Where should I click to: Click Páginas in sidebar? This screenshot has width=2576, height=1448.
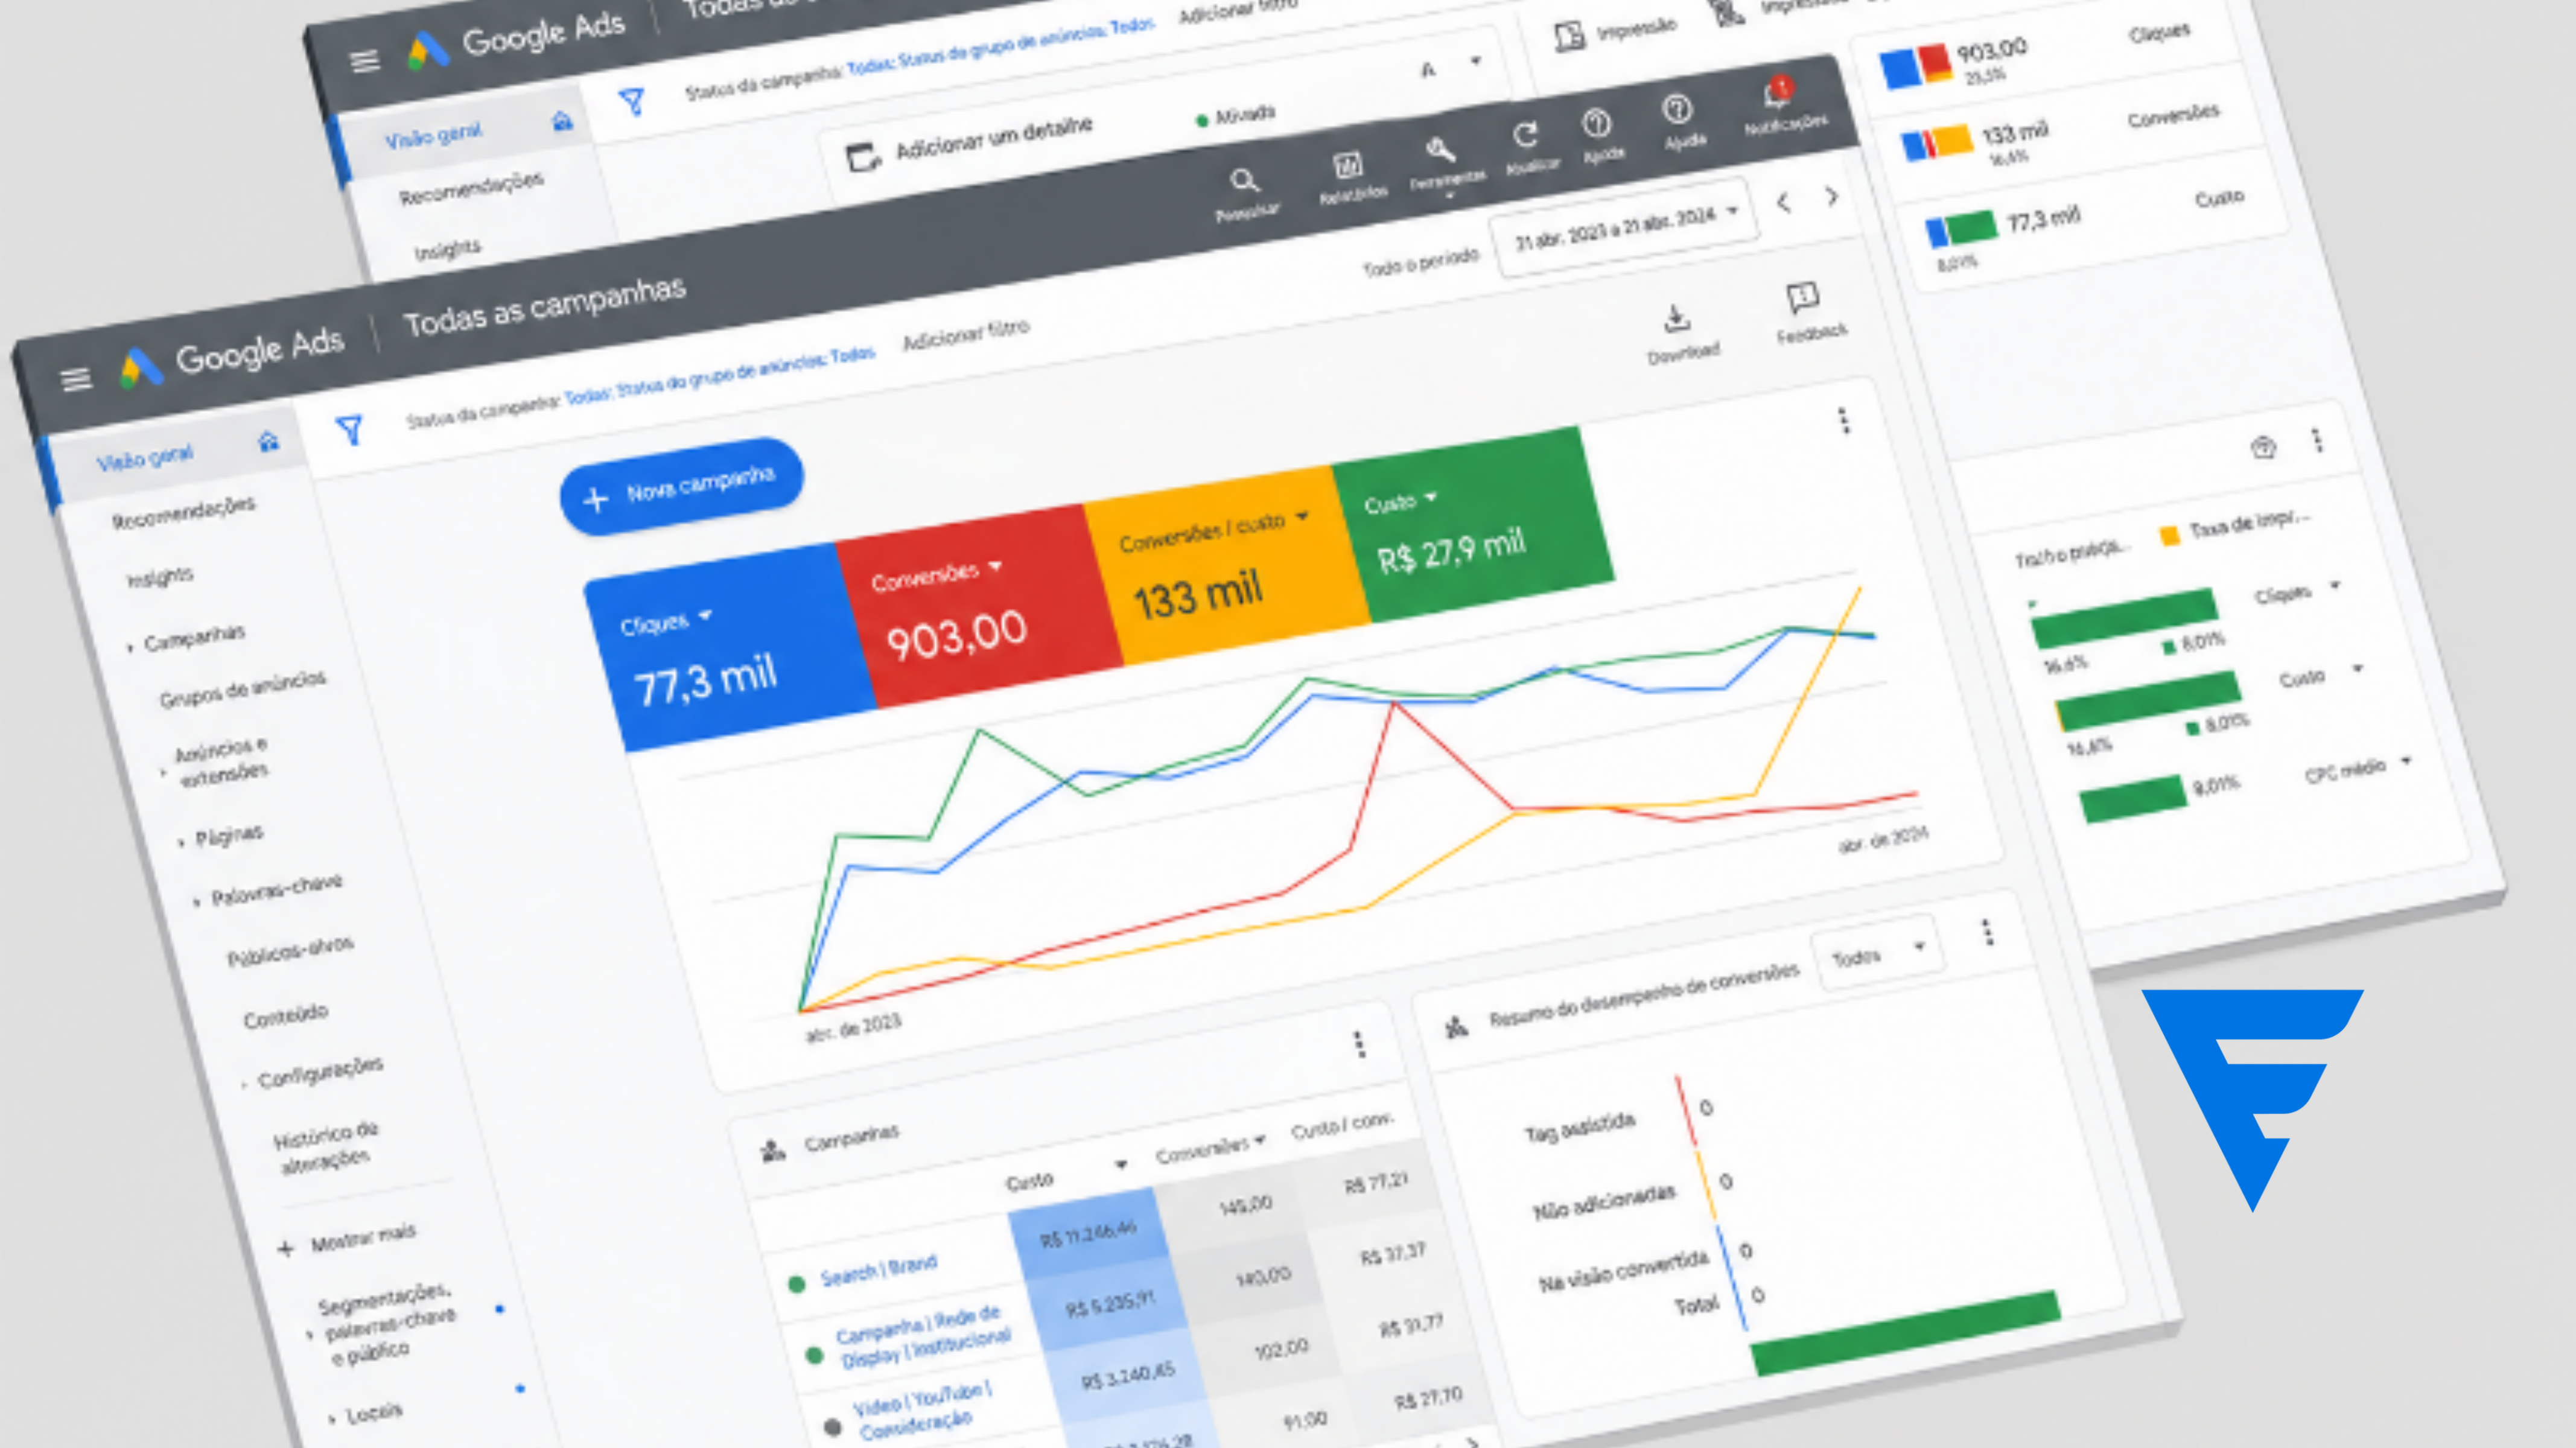[229, 835]
